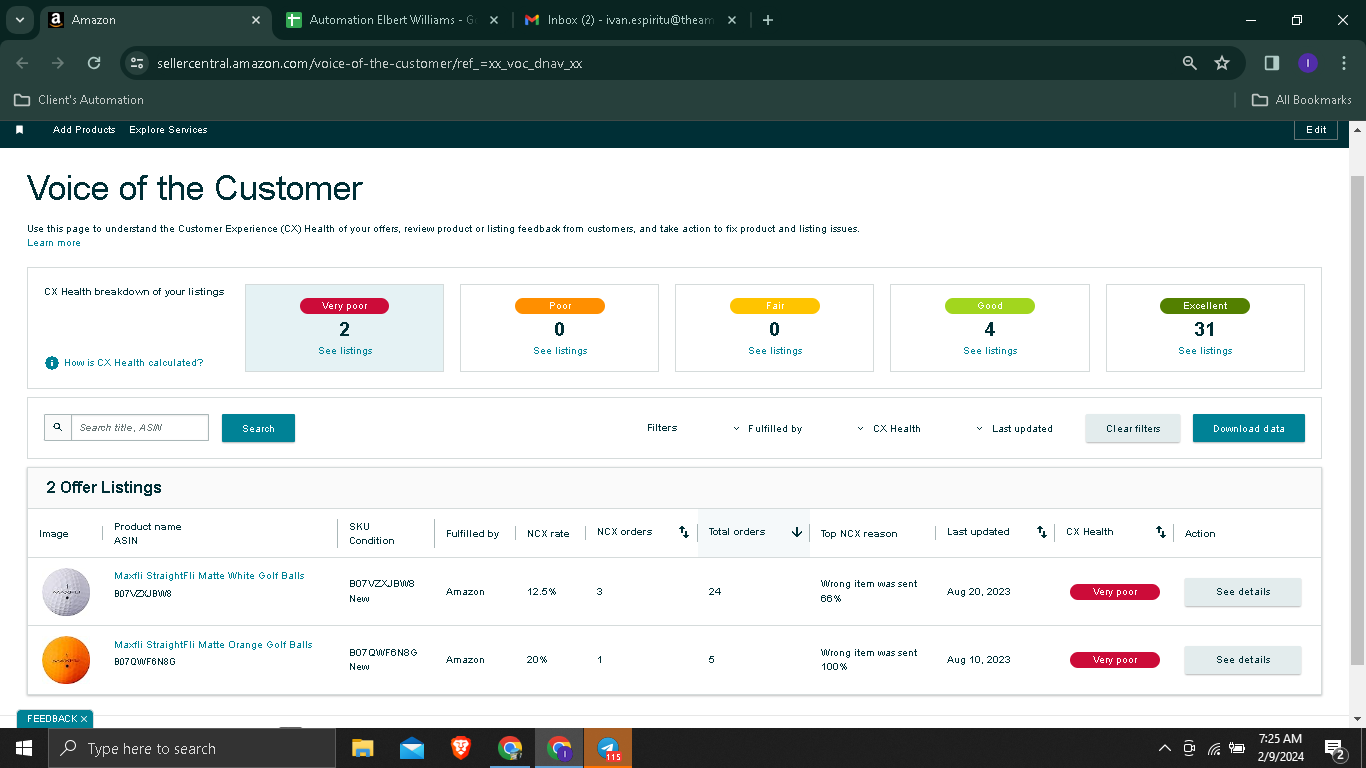1366x768 pixels.
Task: Go back using the browser back arrow
Action: [23, 63]
